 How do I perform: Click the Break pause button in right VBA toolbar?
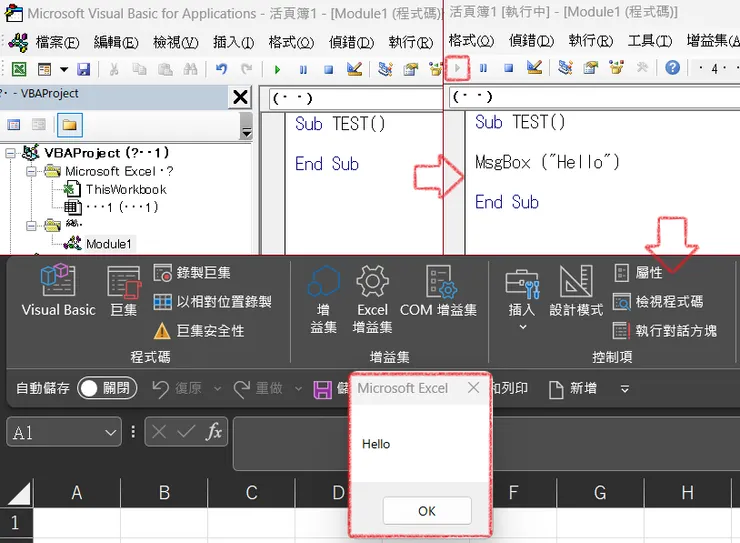pos(483,68)
